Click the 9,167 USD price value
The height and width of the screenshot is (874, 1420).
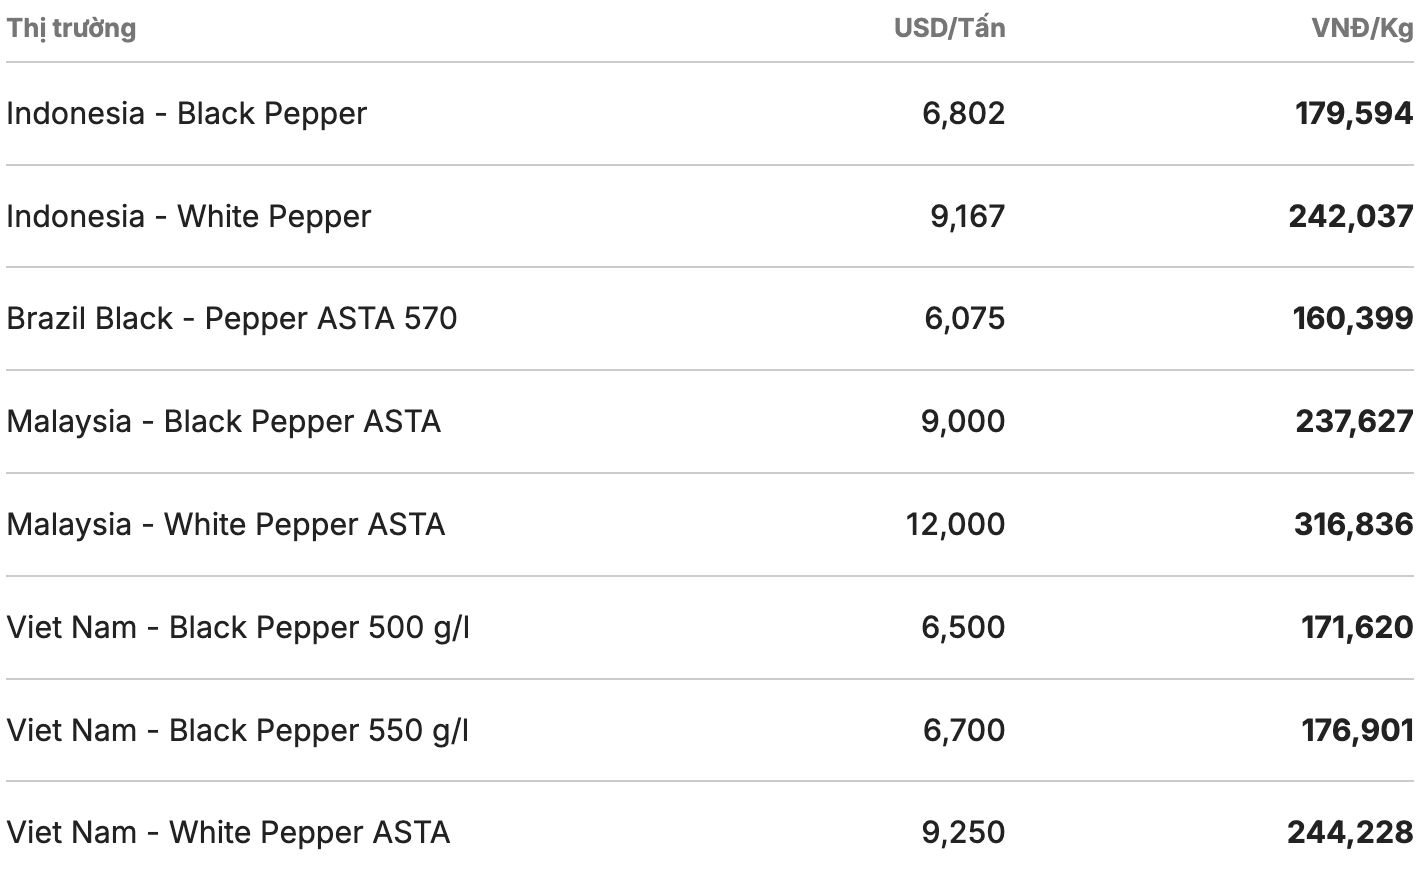[x=967, y=216]
